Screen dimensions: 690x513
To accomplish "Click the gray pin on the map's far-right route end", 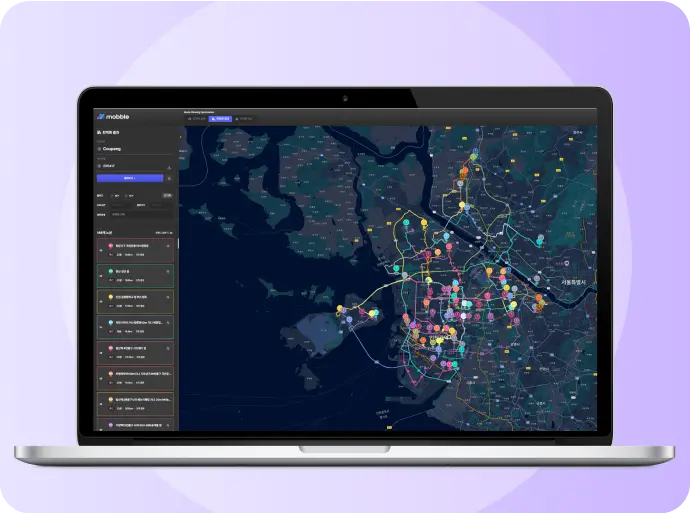I will [x=541, y=238].
